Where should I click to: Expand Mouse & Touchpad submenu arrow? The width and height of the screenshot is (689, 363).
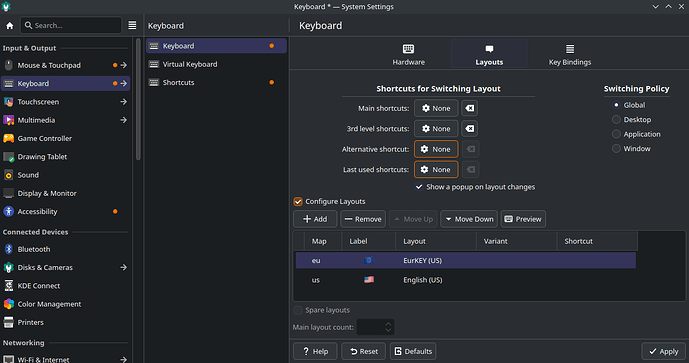[x=123, y=65]
